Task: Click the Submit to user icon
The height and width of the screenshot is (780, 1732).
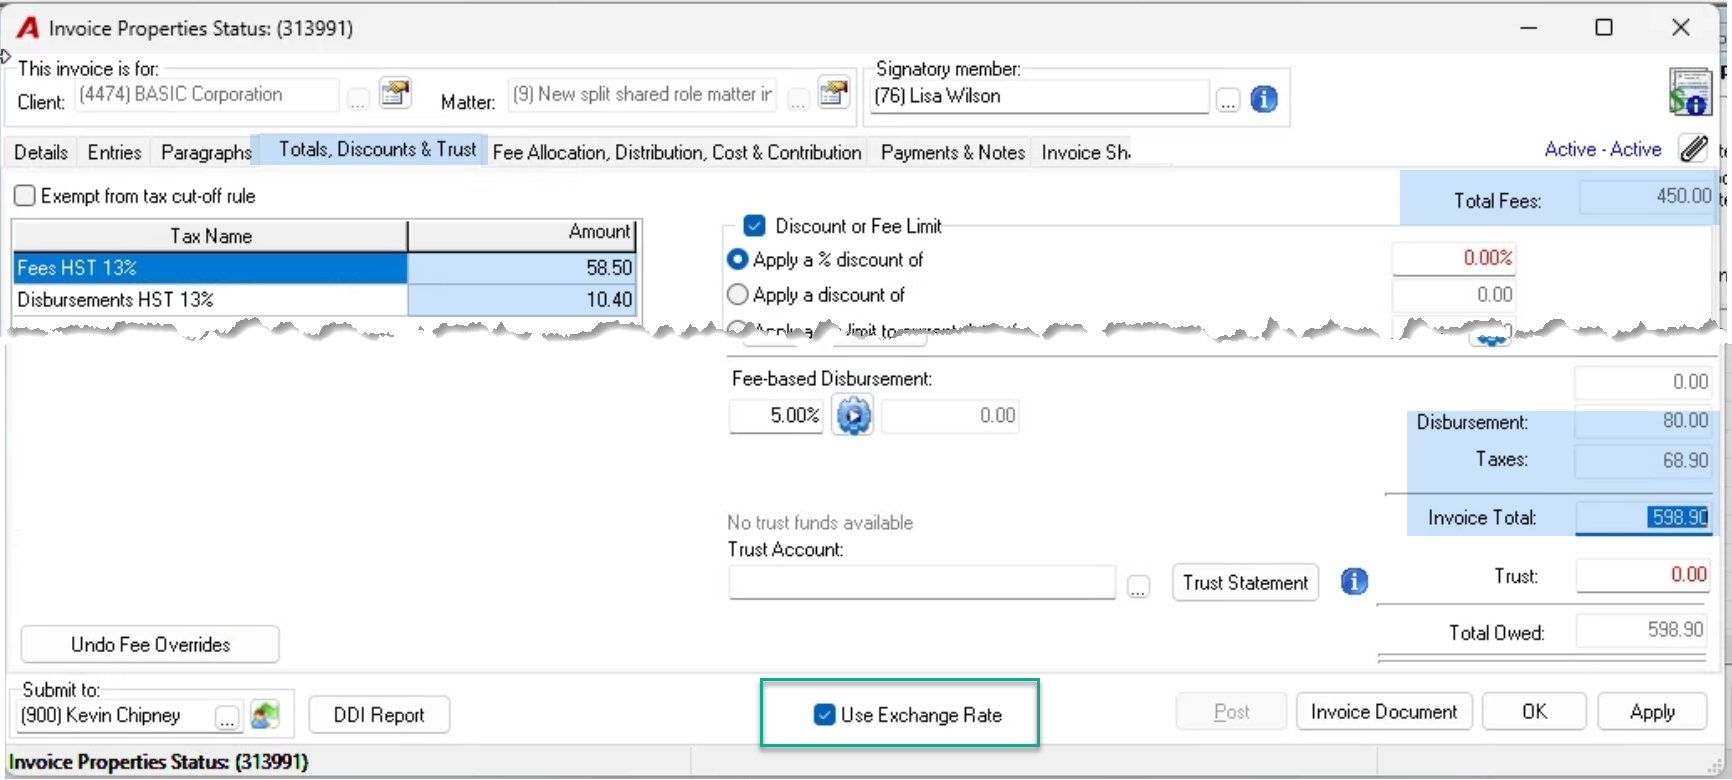Action: pos(265,715)
